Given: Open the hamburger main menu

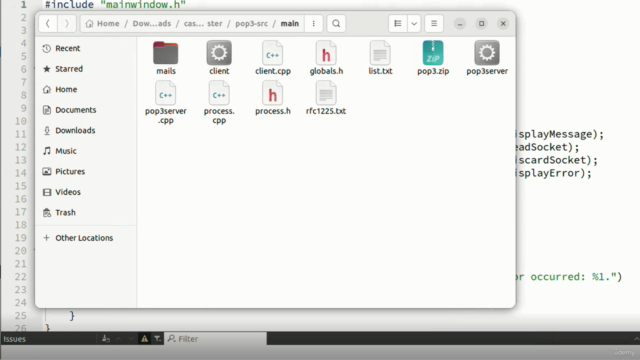Looking at the screenshot, I should pyautogui.click(x=434, y=24).
